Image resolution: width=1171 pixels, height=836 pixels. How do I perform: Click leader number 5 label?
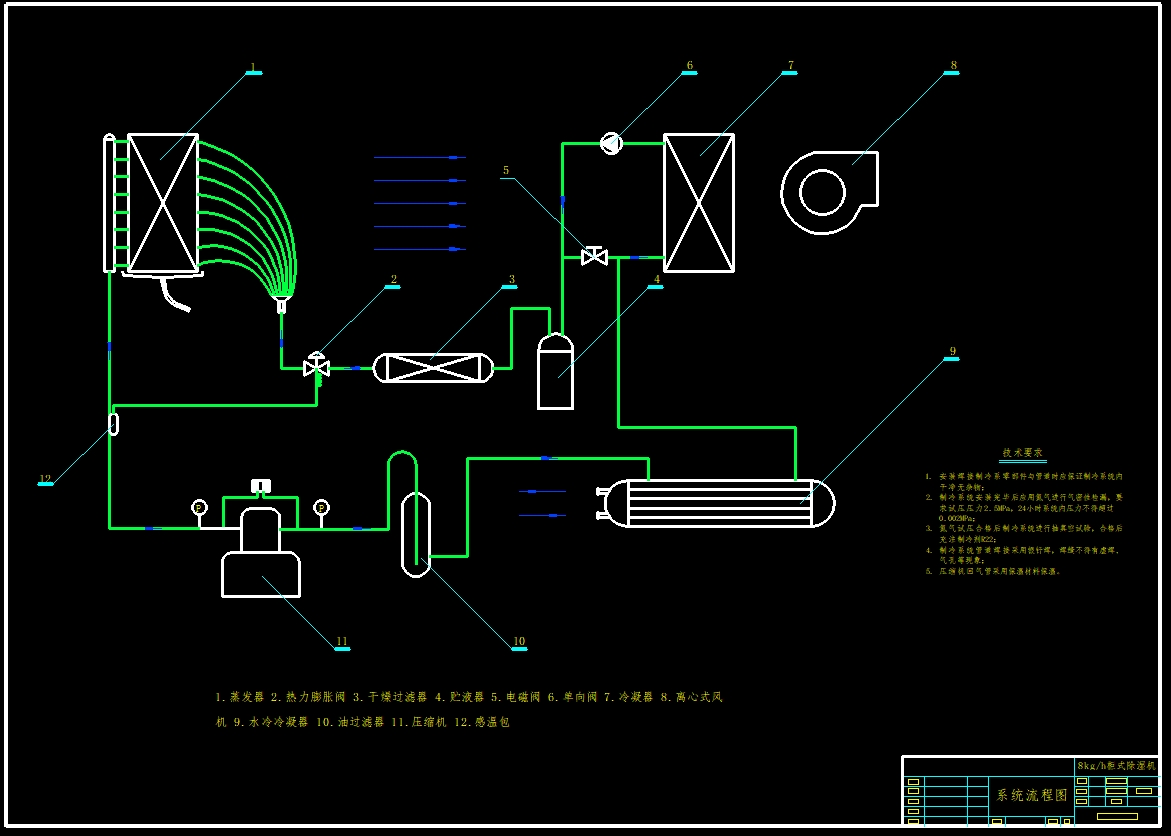[x=506, y=170]
